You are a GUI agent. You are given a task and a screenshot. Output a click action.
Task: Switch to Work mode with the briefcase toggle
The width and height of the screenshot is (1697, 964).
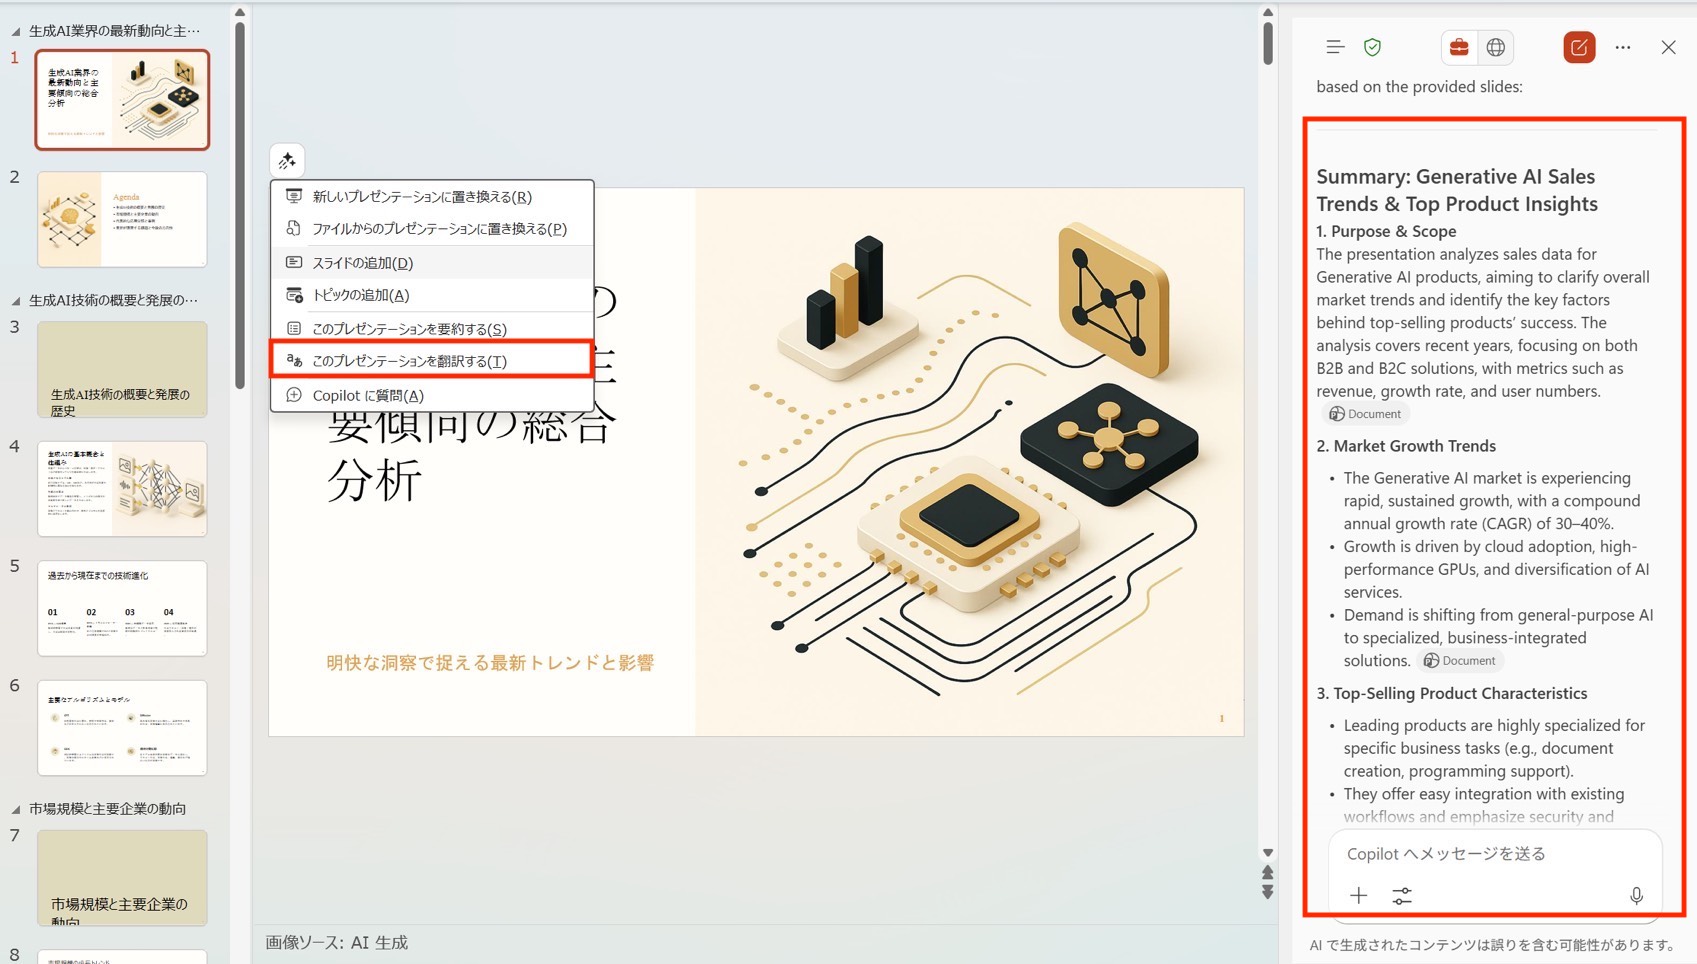[x=1459, y=47]
